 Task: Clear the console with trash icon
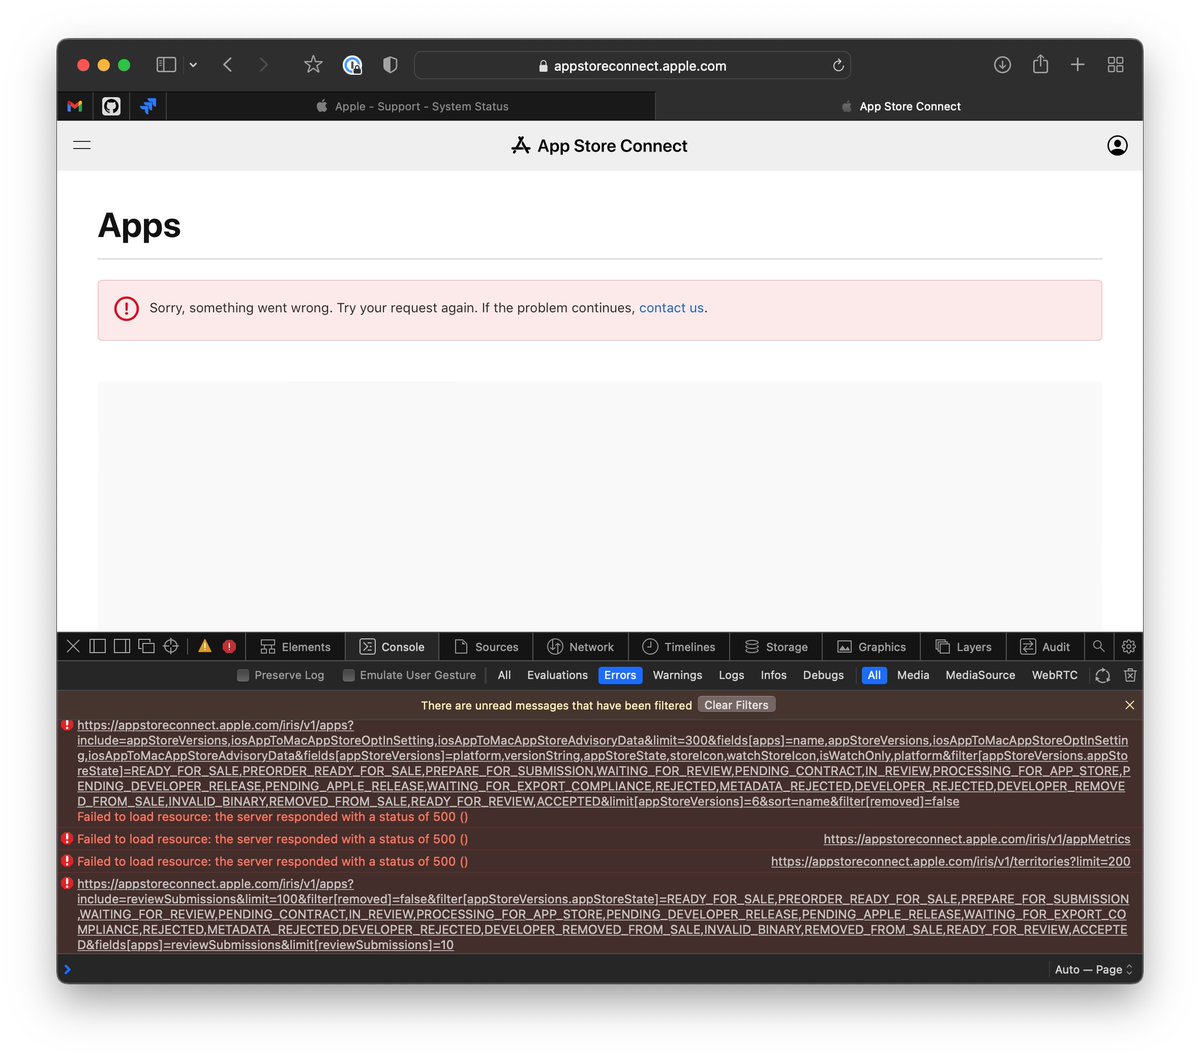[x=1130, y=675]
